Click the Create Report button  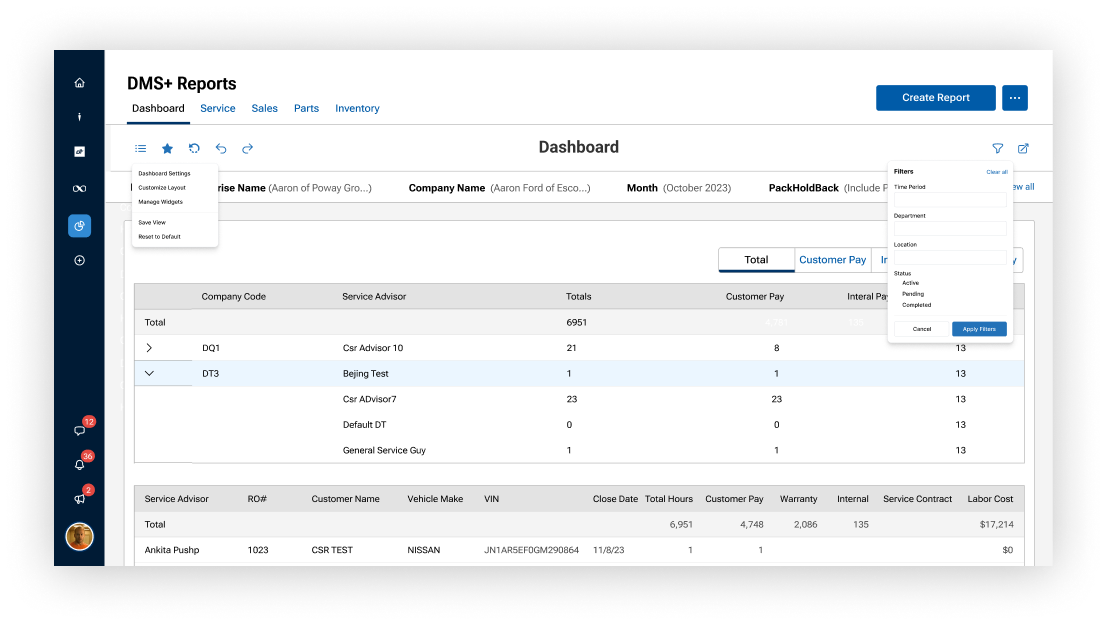[x=935, y=97]
